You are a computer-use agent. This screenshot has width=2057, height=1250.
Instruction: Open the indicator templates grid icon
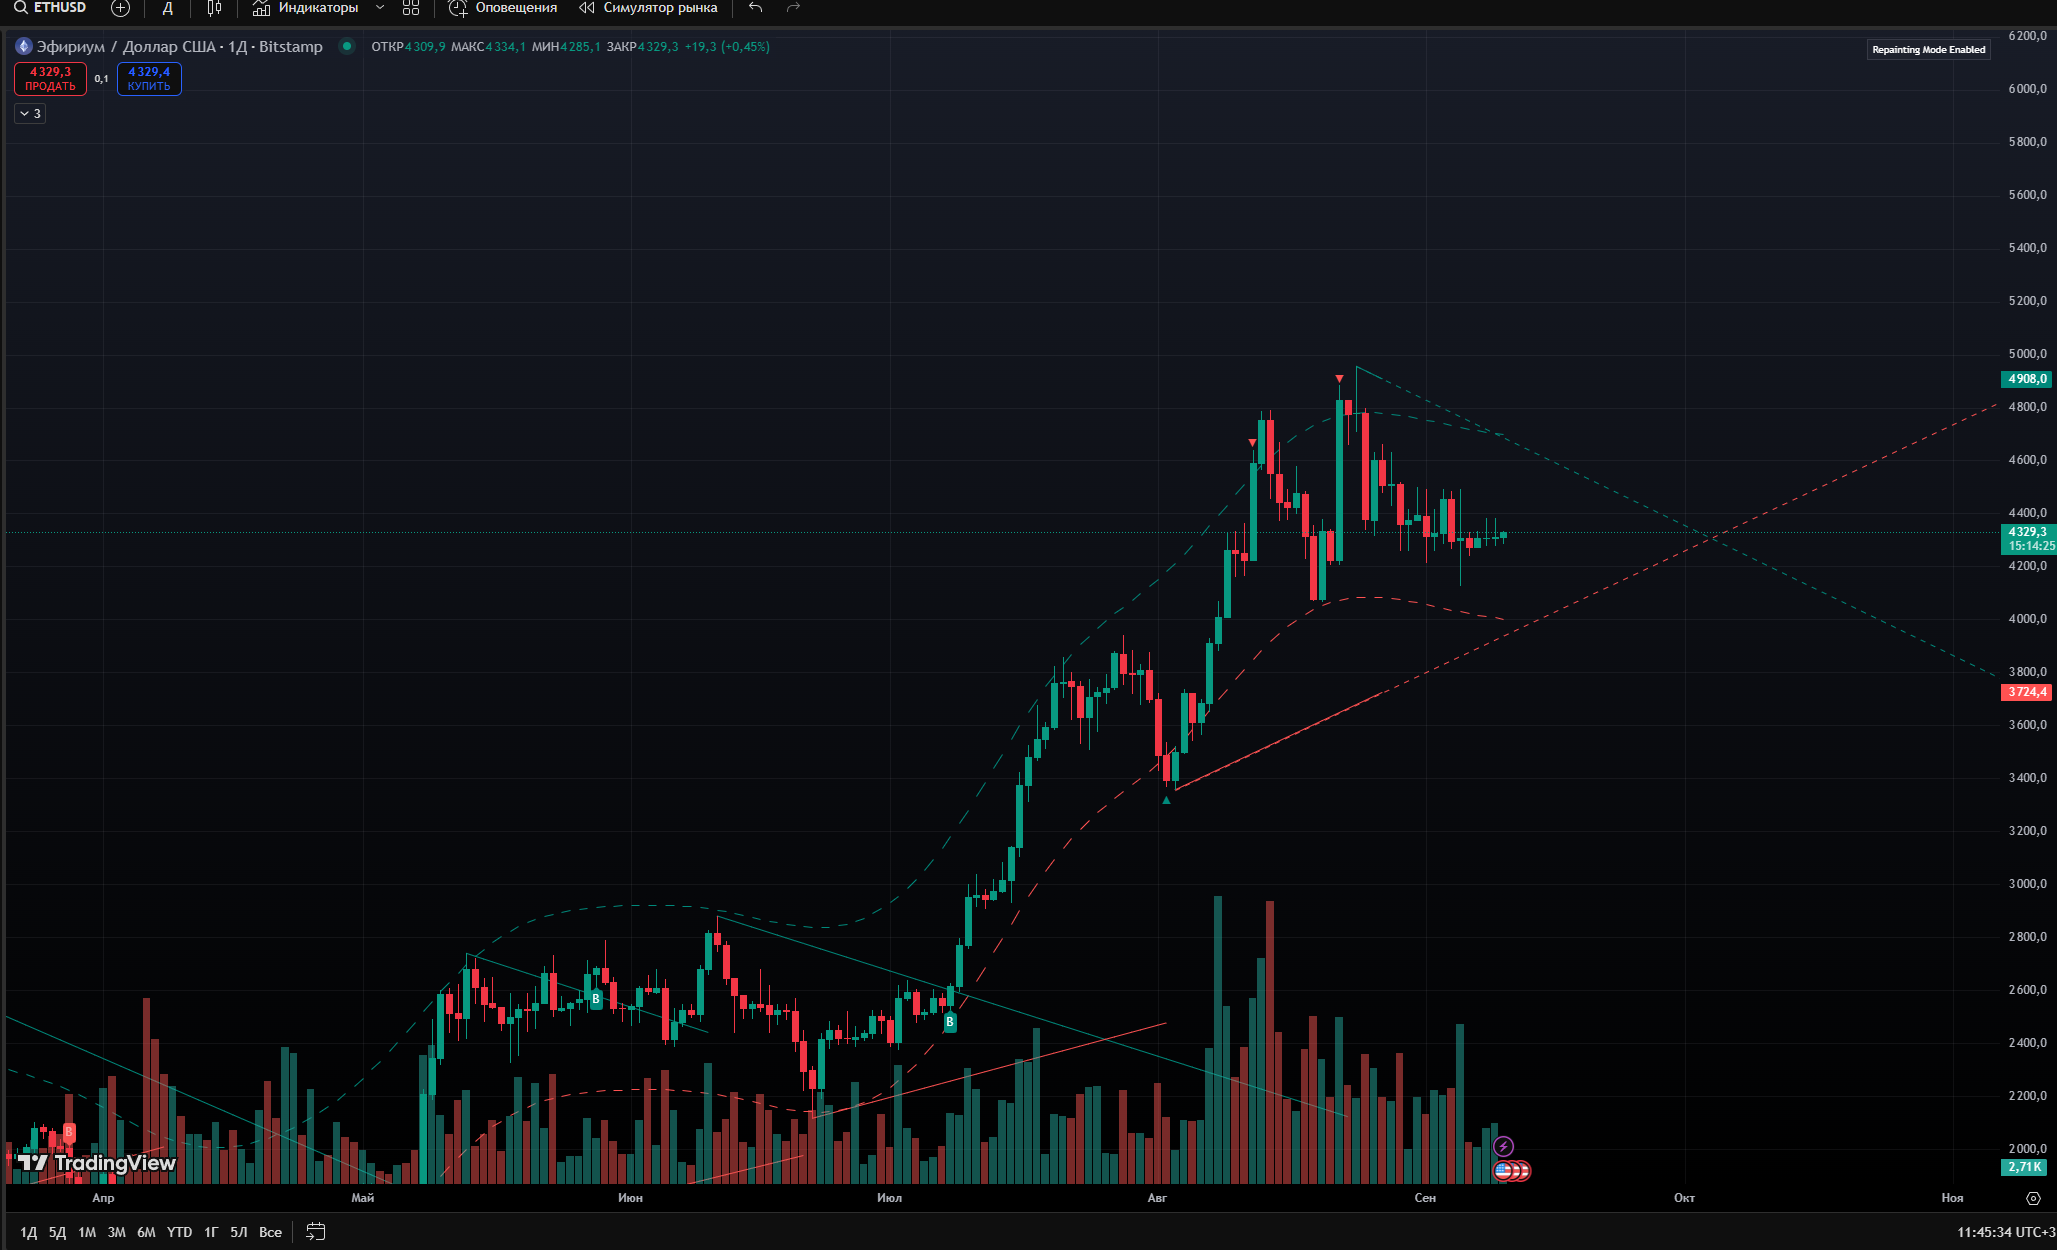click(x=411, y=8)
